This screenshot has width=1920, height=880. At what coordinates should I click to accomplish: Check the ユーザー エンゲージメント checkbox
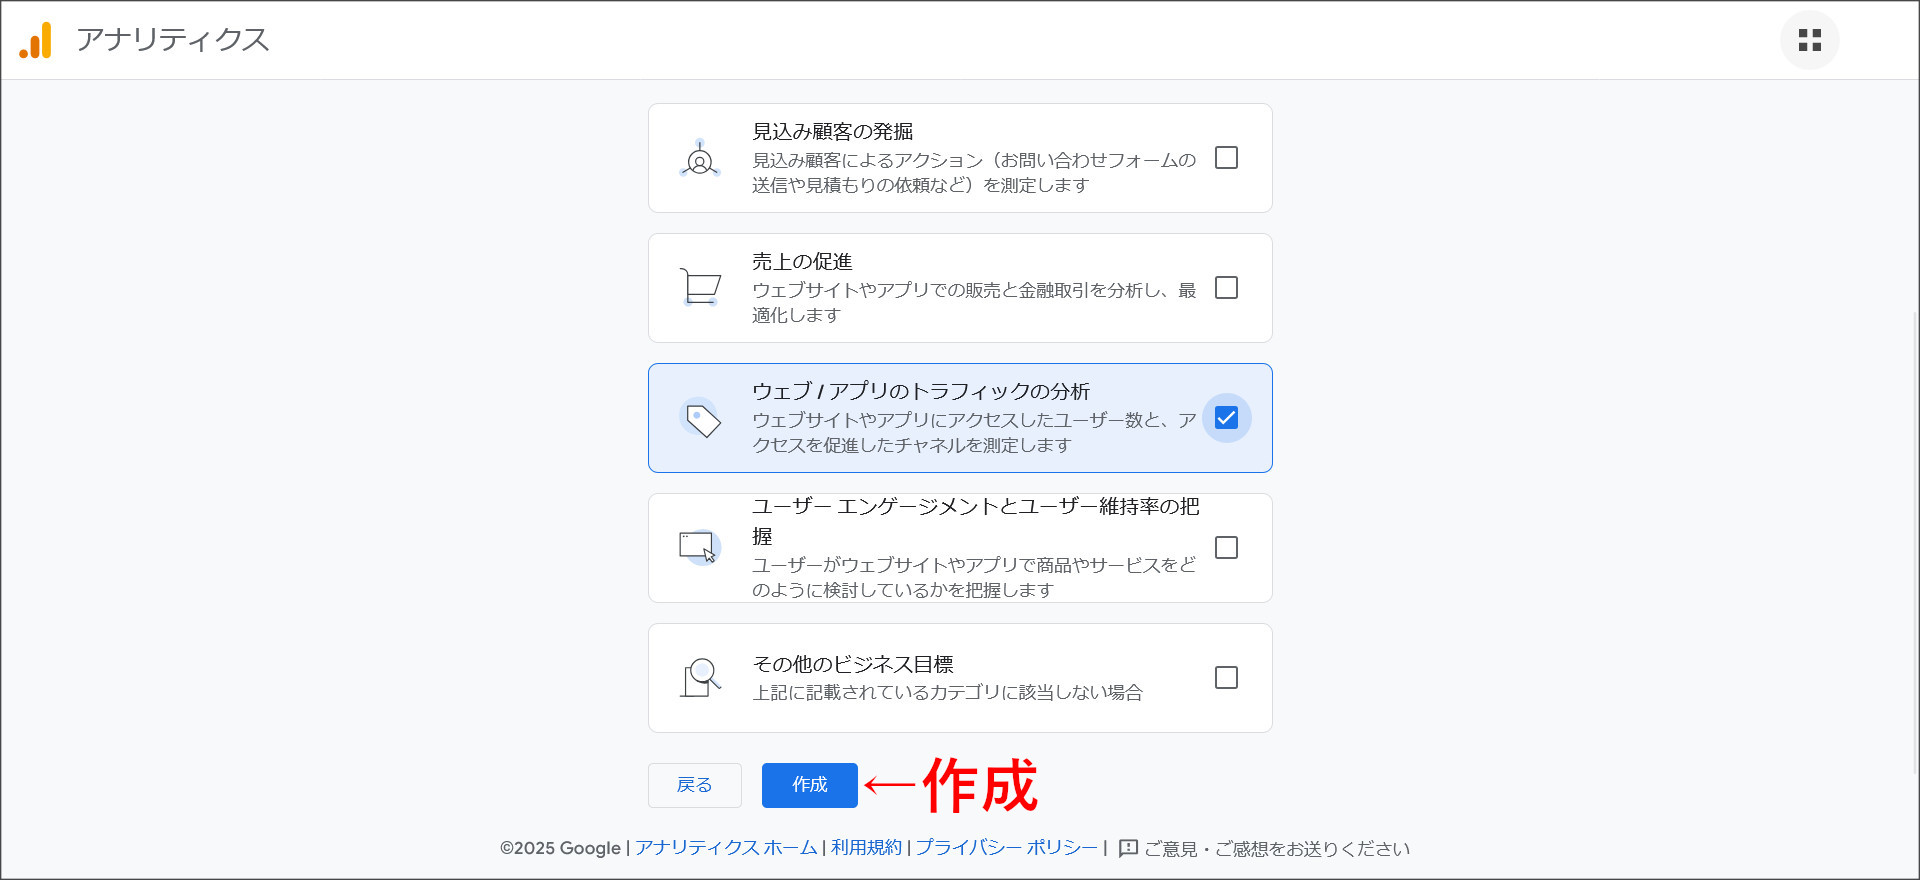[1226, 548]
